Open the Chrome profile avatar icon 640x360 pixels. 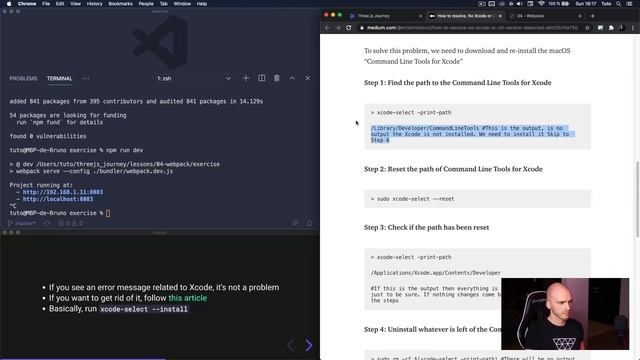coord(622,28)
